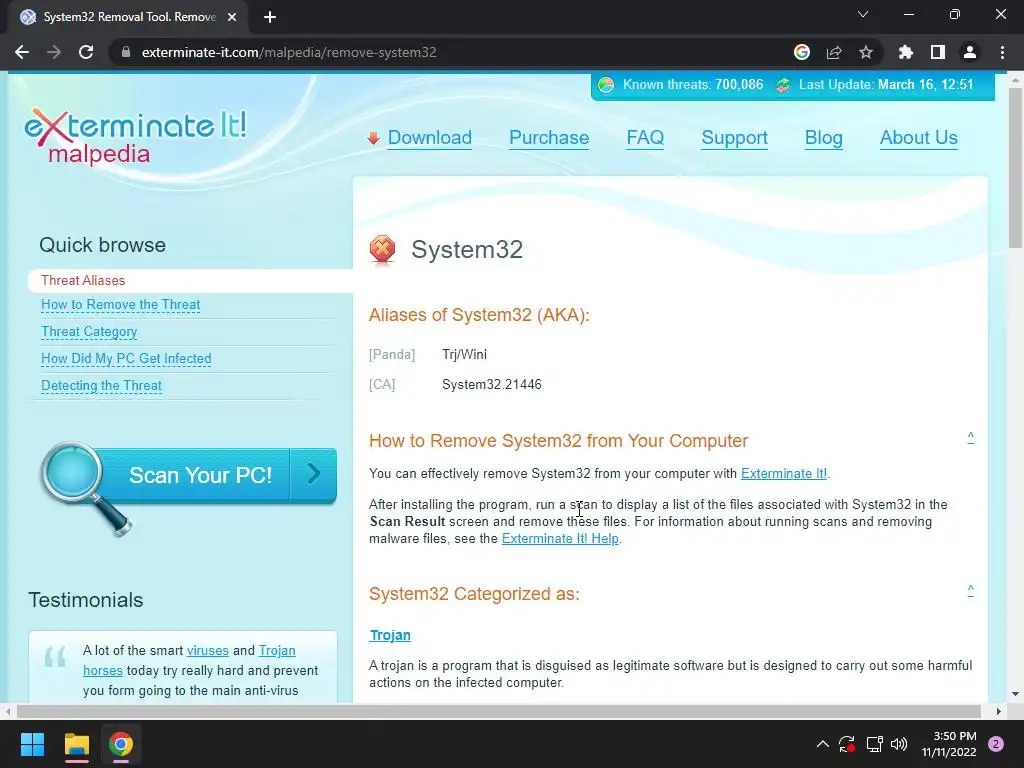Open the notification count badge
This screenshot has height=768, width=1024.
996,744
